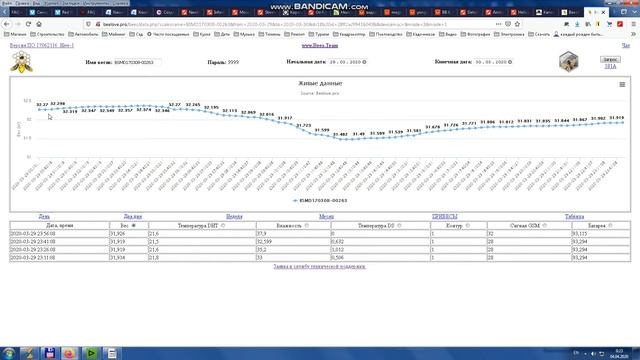Select the Температура DS radio button
The image size is (640, 360).
399,226
